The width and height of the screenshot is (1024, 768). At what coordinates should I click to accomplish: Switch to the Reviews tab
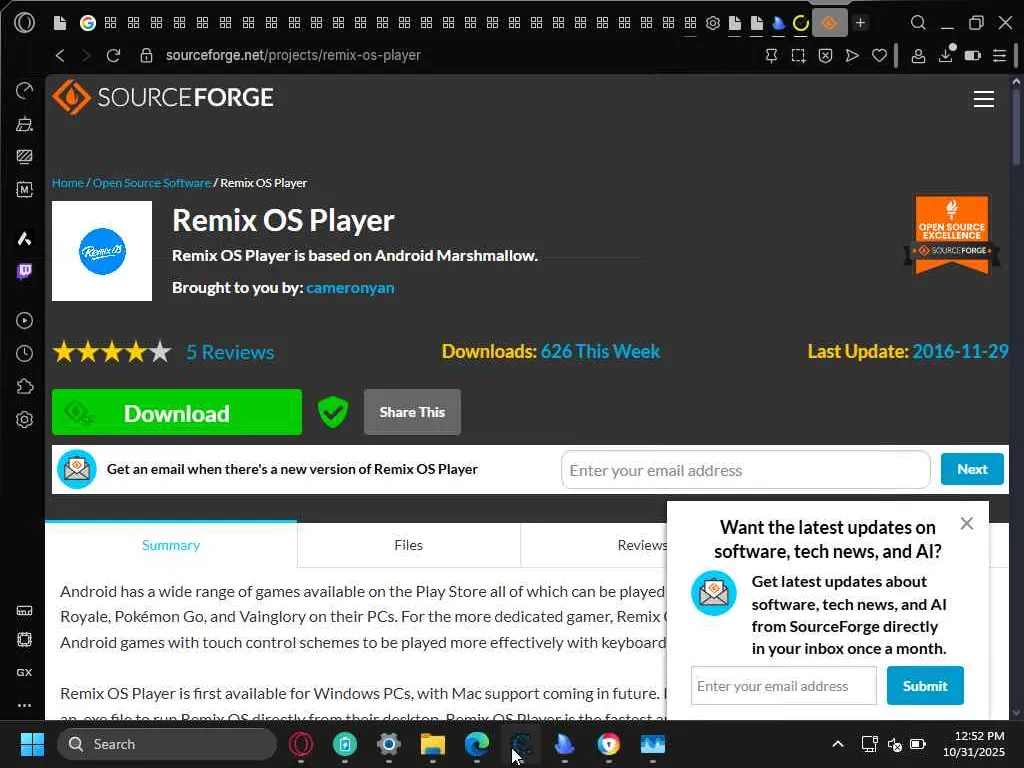[x=643, y=545]
